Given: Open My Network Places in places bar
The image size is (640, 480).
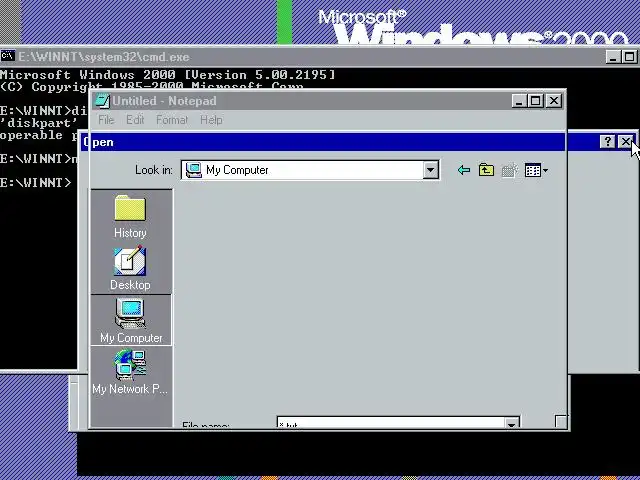Looking at the screenshot, I should 131,372.
